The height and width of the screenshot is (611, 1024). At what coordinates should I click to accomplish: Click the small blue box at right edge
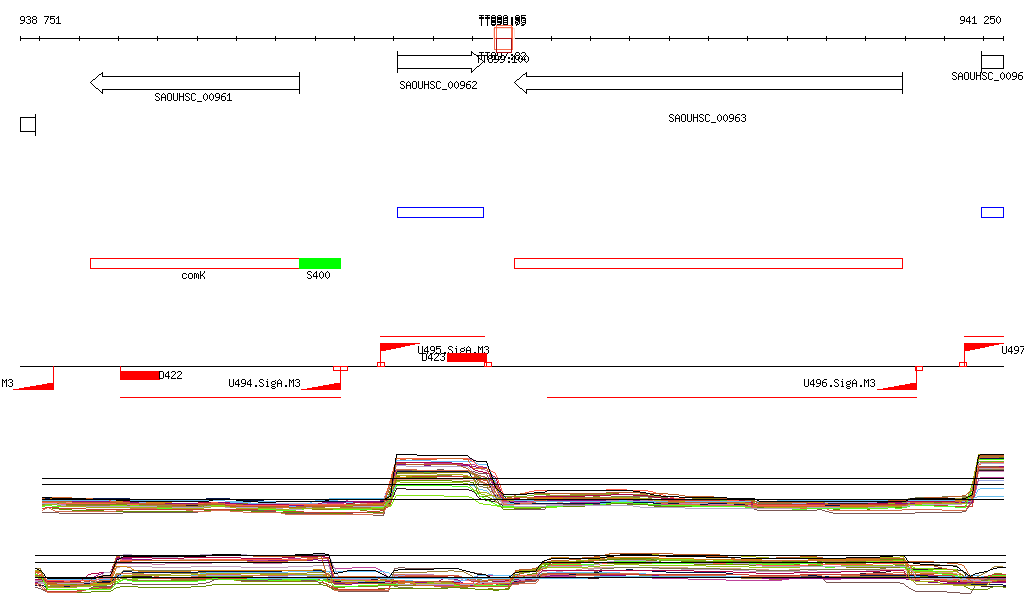click(x=993, y=212)
